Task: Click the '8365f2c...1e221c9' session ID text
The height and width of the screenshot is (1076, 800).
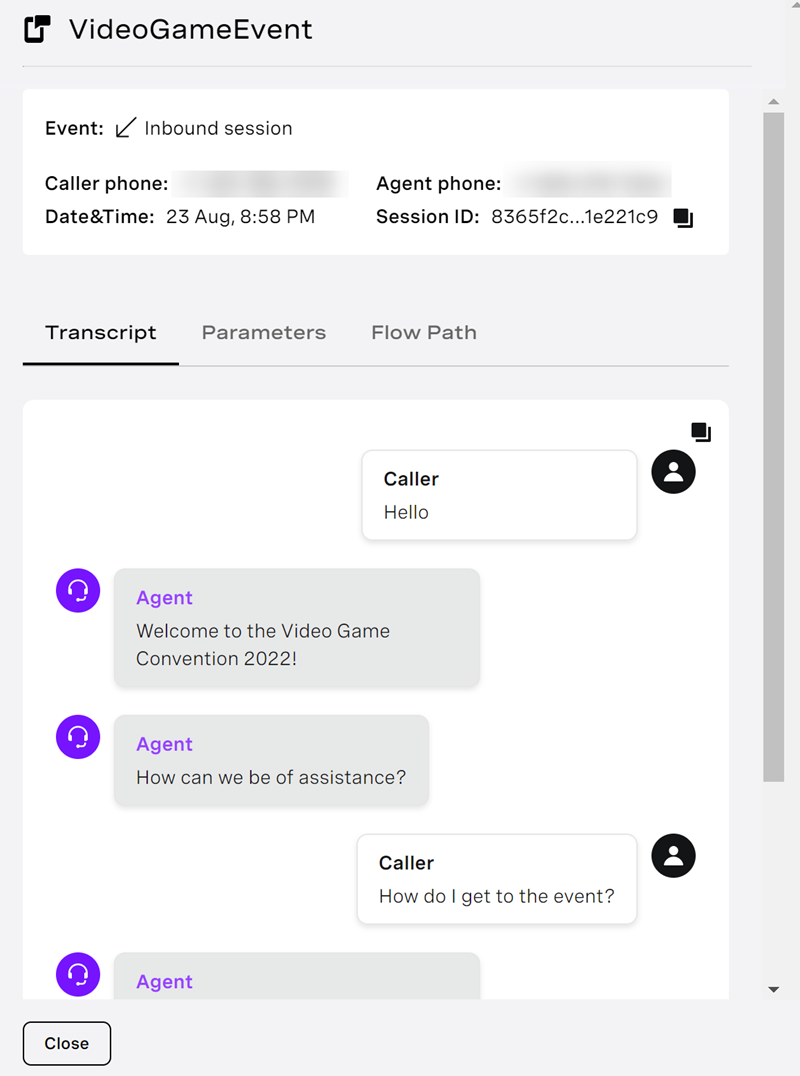Action: [574, 217]
